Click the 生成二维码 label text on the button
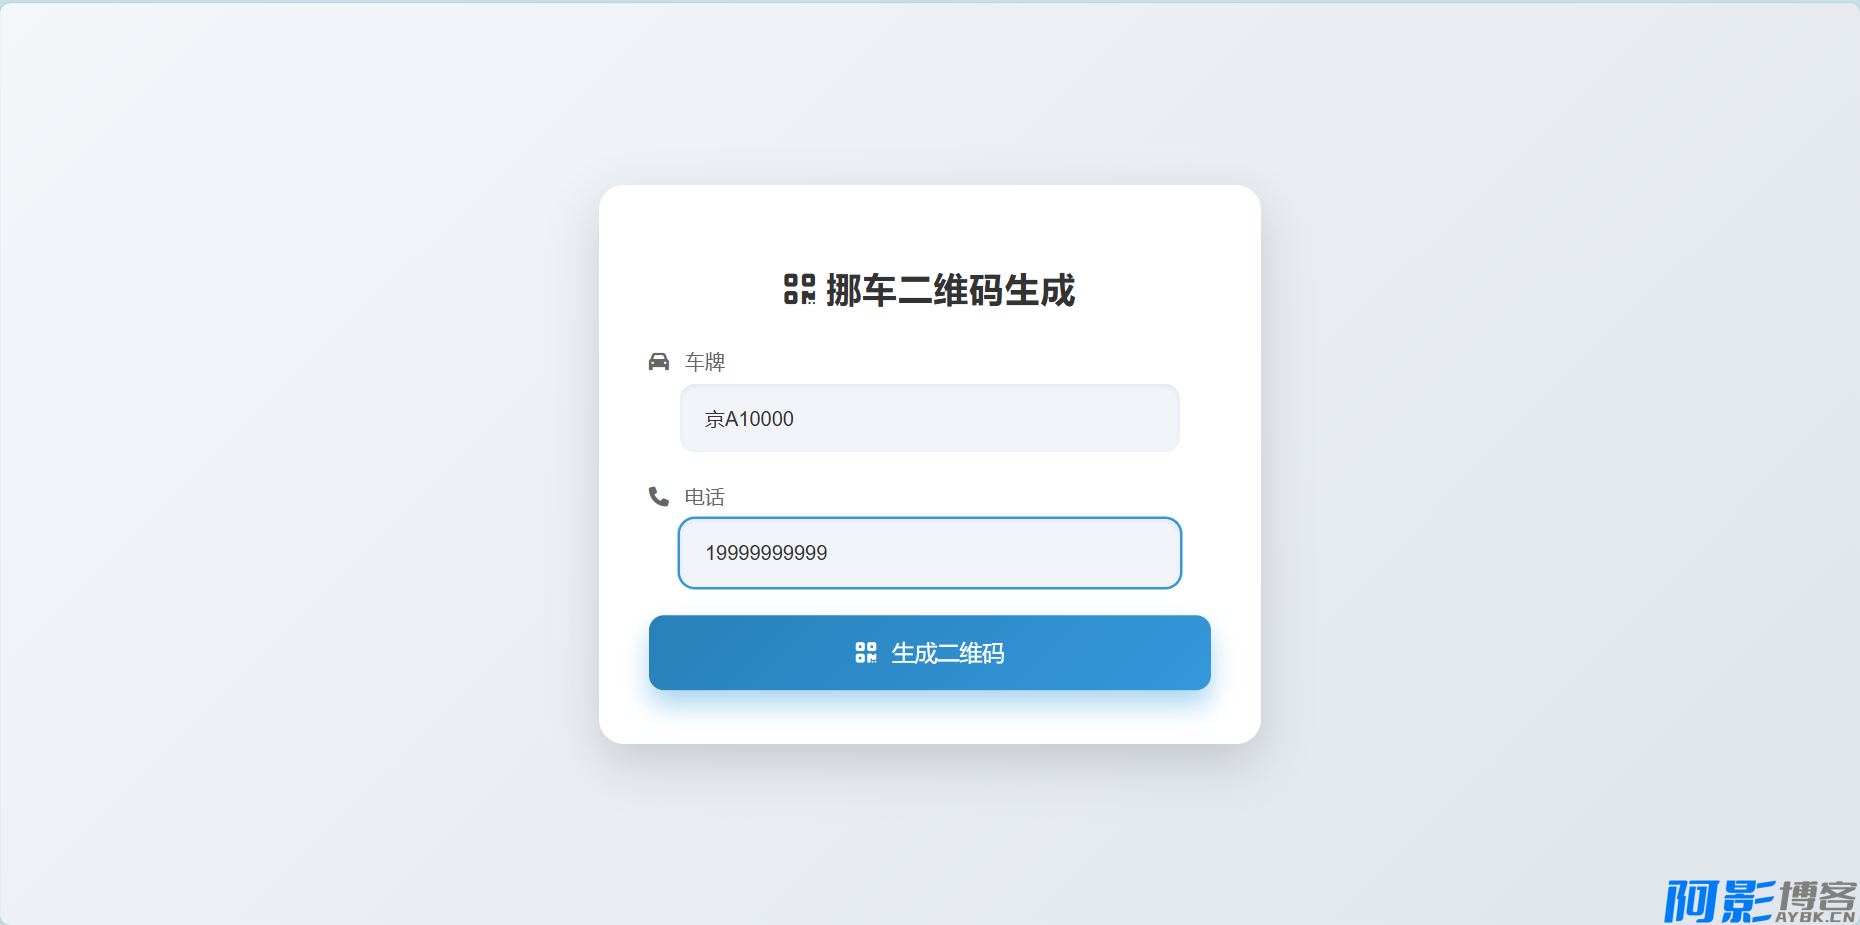 tap(947, 653)
